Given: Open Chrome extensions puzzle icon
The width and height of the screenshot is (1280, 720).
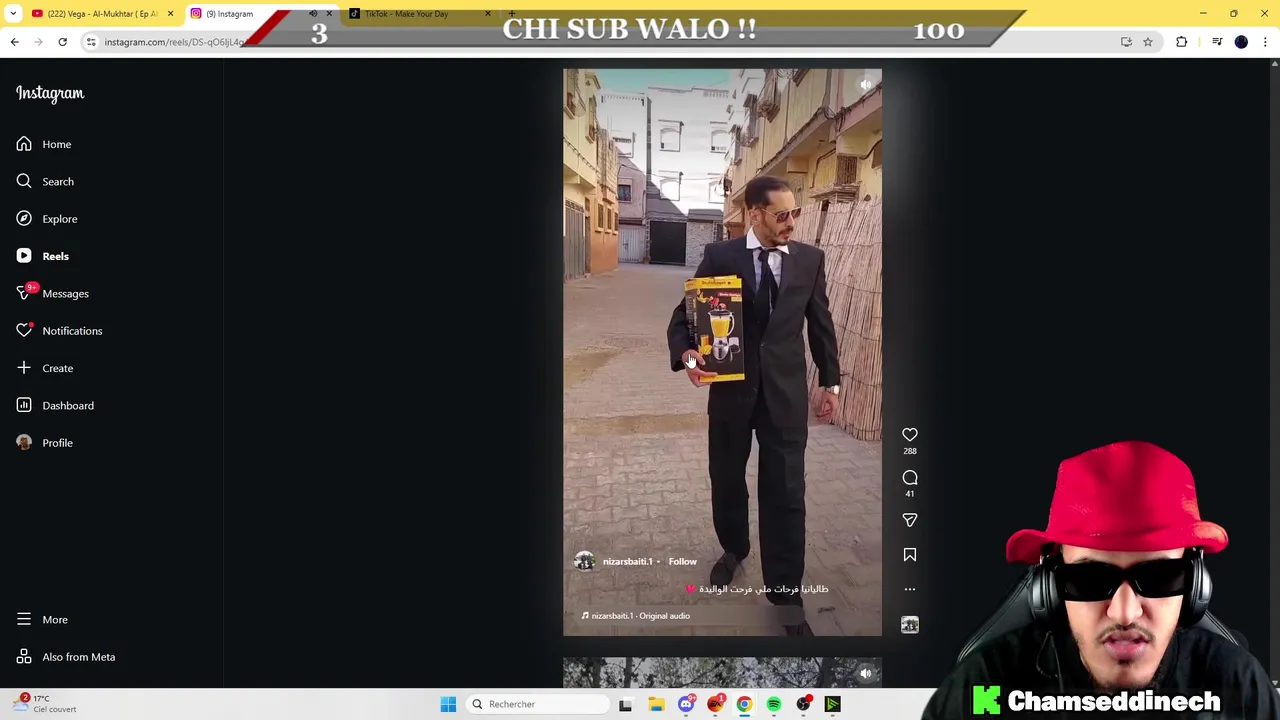Looking at the screenshot, I should click(1182, 42).
